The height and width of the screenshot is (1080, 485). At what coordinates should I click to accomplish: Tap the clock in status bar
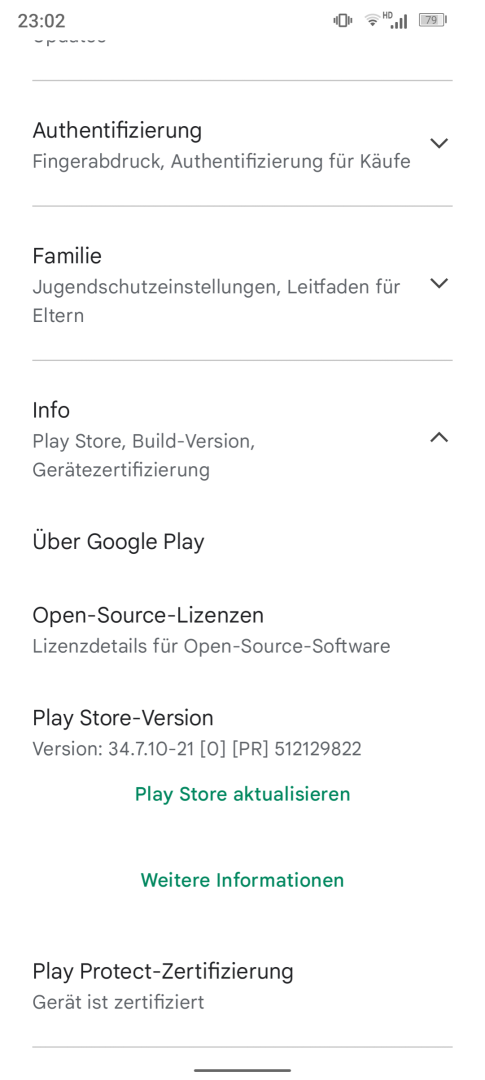coord(40,21)
